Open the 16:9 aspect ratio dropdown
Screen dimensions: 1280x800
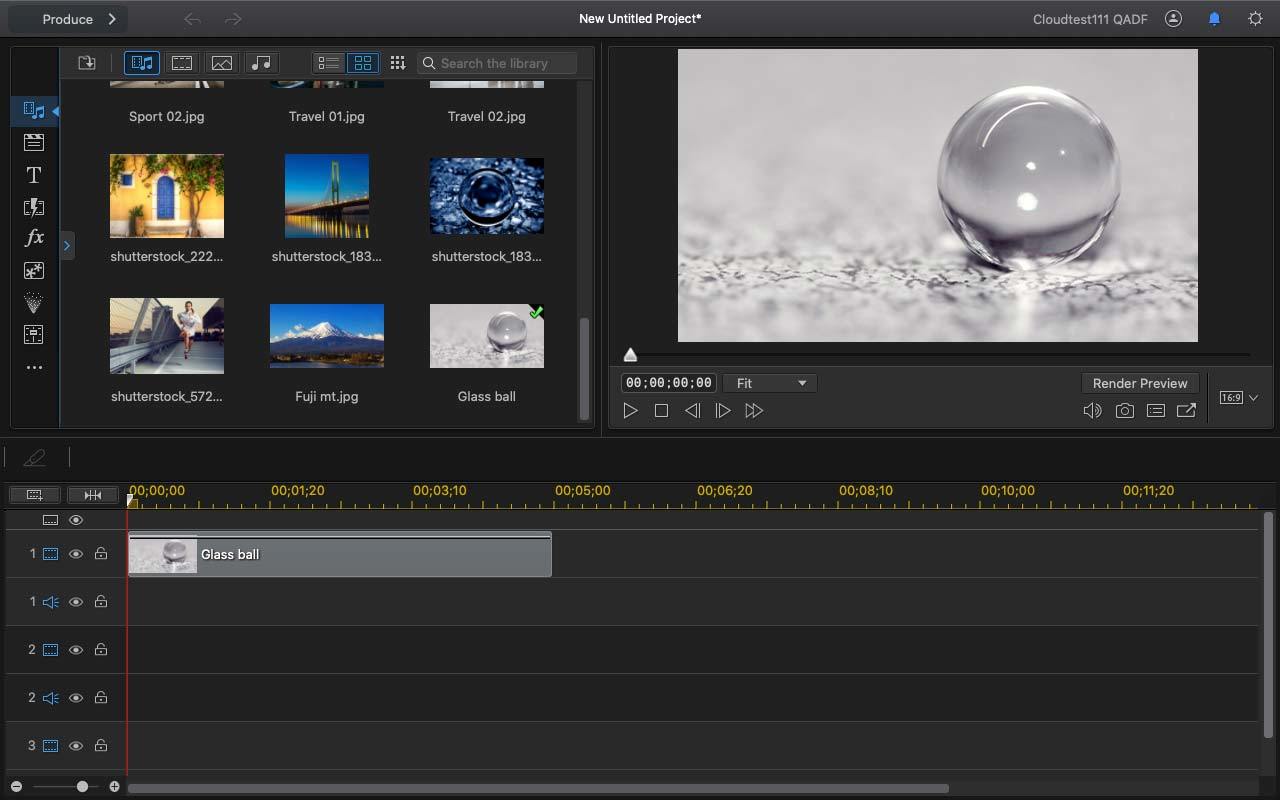click(1238, 398)
